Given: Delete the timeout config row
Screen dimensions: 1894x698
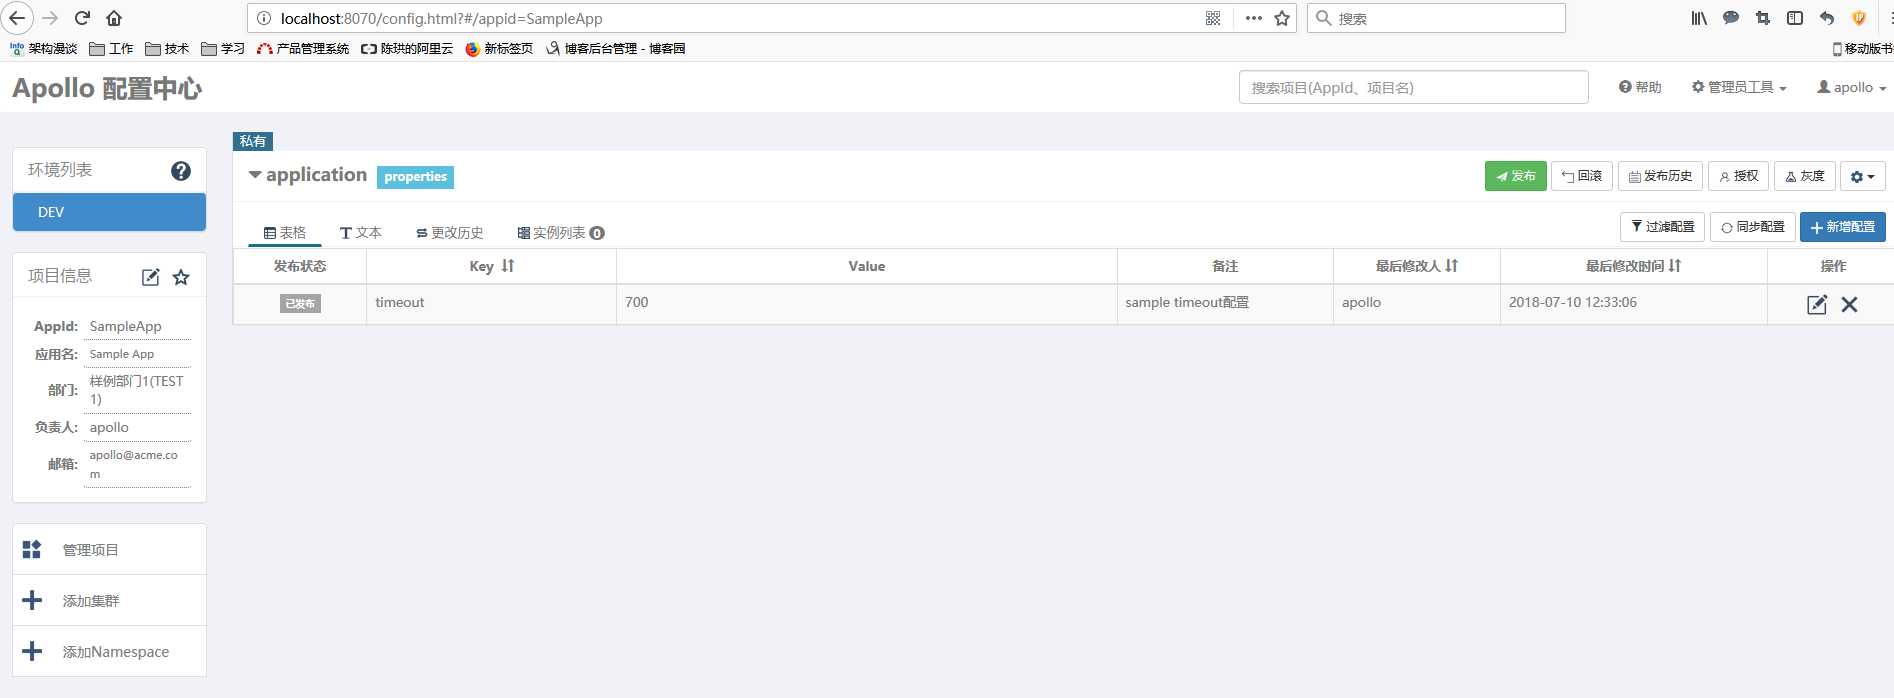Looking at the screenshot, I should (x=1849, y=305).
